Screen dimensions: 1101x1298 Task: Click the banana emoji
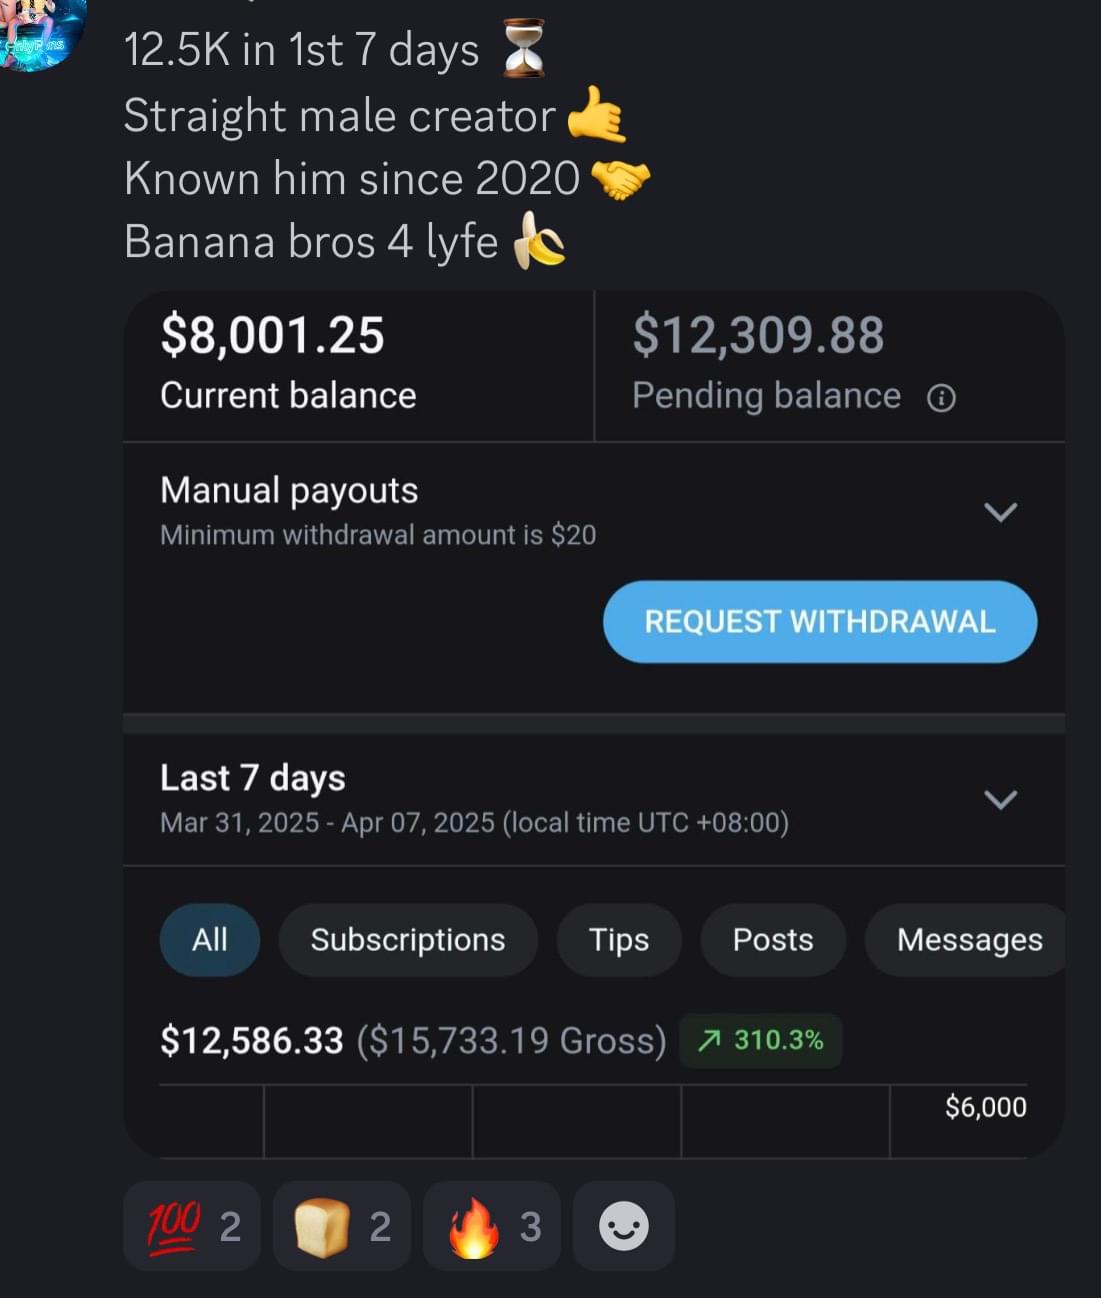click(539, 243)
